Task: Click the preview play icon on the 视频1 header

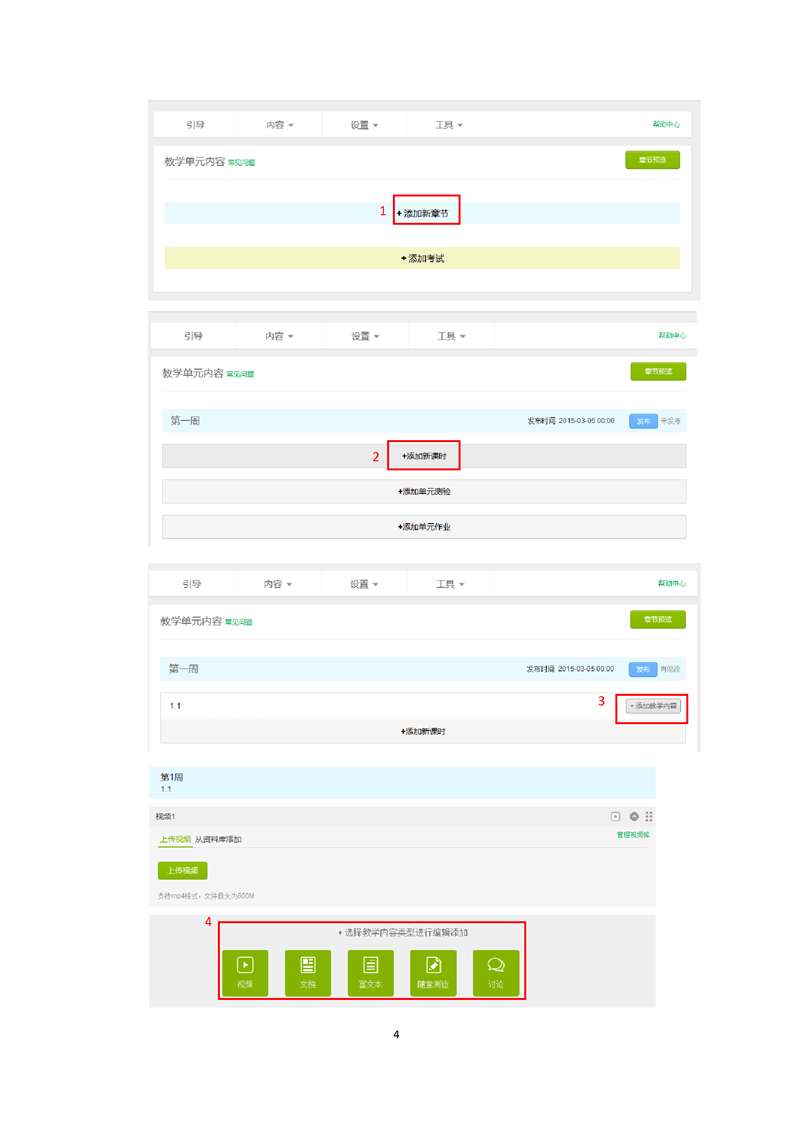Action: click(x=616, y=817)
